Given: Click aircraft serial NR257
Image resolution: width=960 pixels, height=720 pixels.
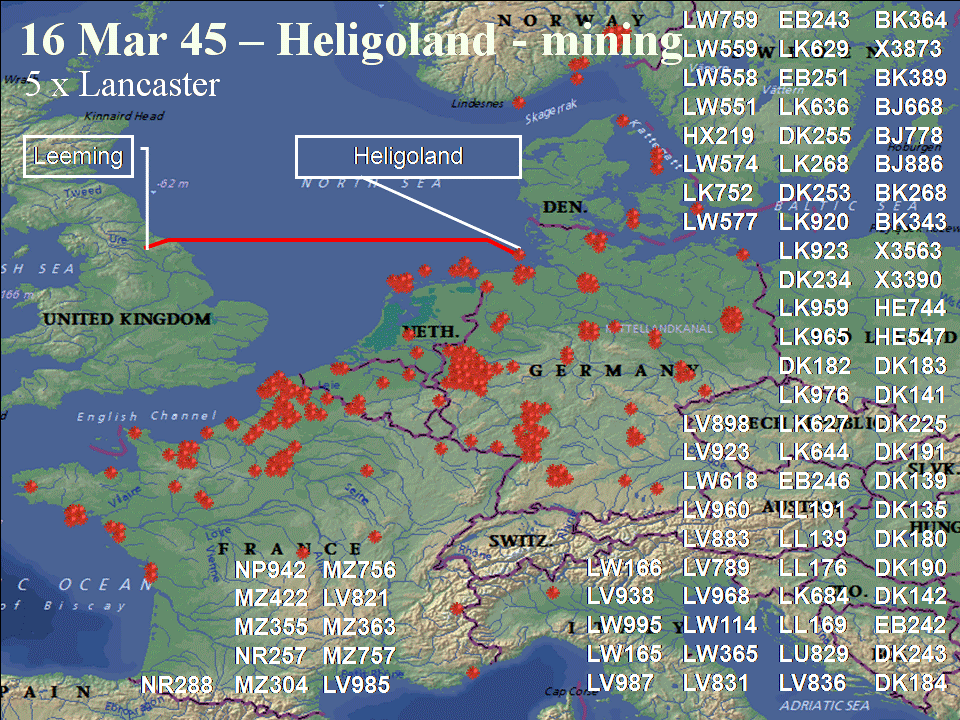Looking at the screenshot, I should click(x=270, y=656).
